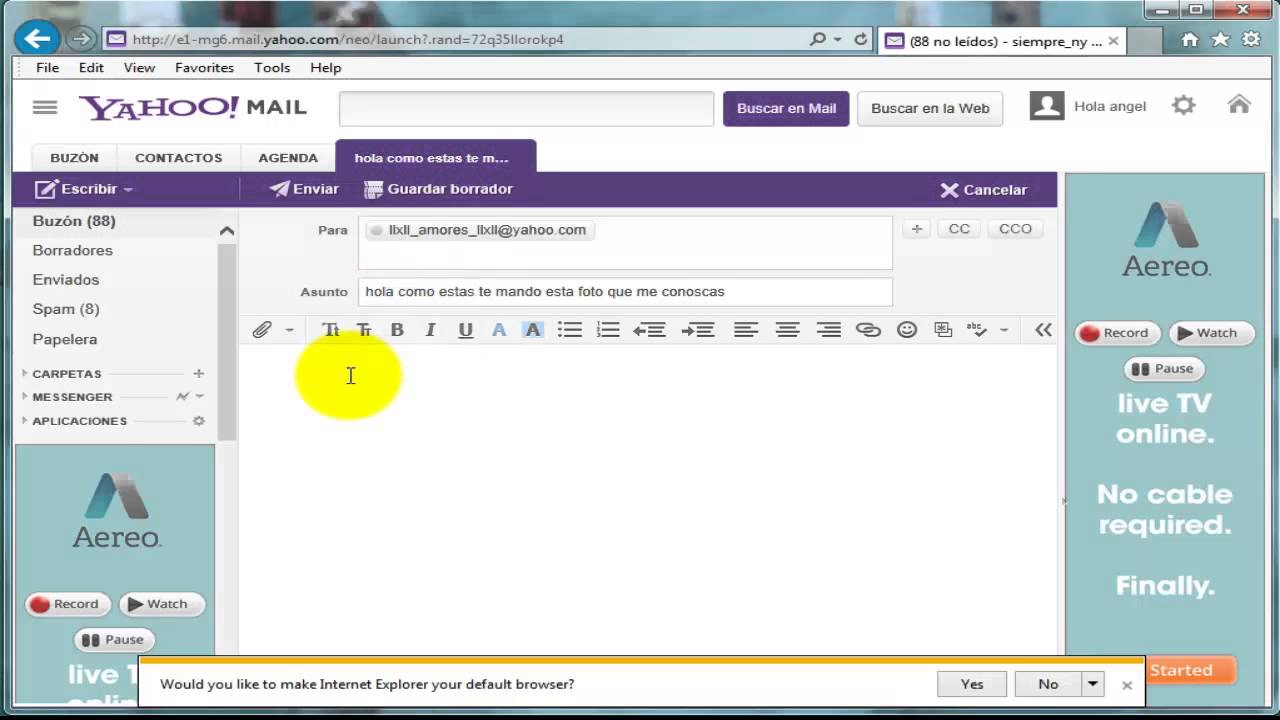This screenshot has width=1280, height=720.
Task: Add recipients with the plus button
Action: pyautogui.click(x=916, y=229)
